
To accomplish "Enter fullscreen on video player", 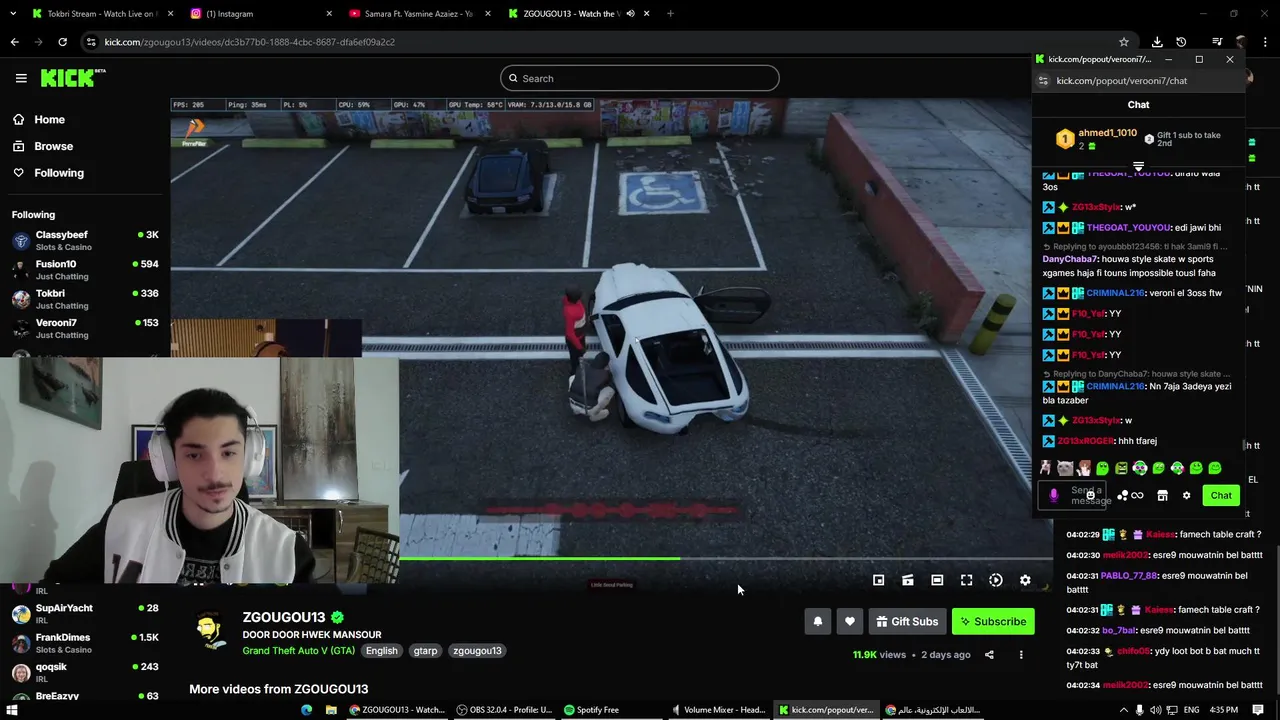I will click(966, 580).
